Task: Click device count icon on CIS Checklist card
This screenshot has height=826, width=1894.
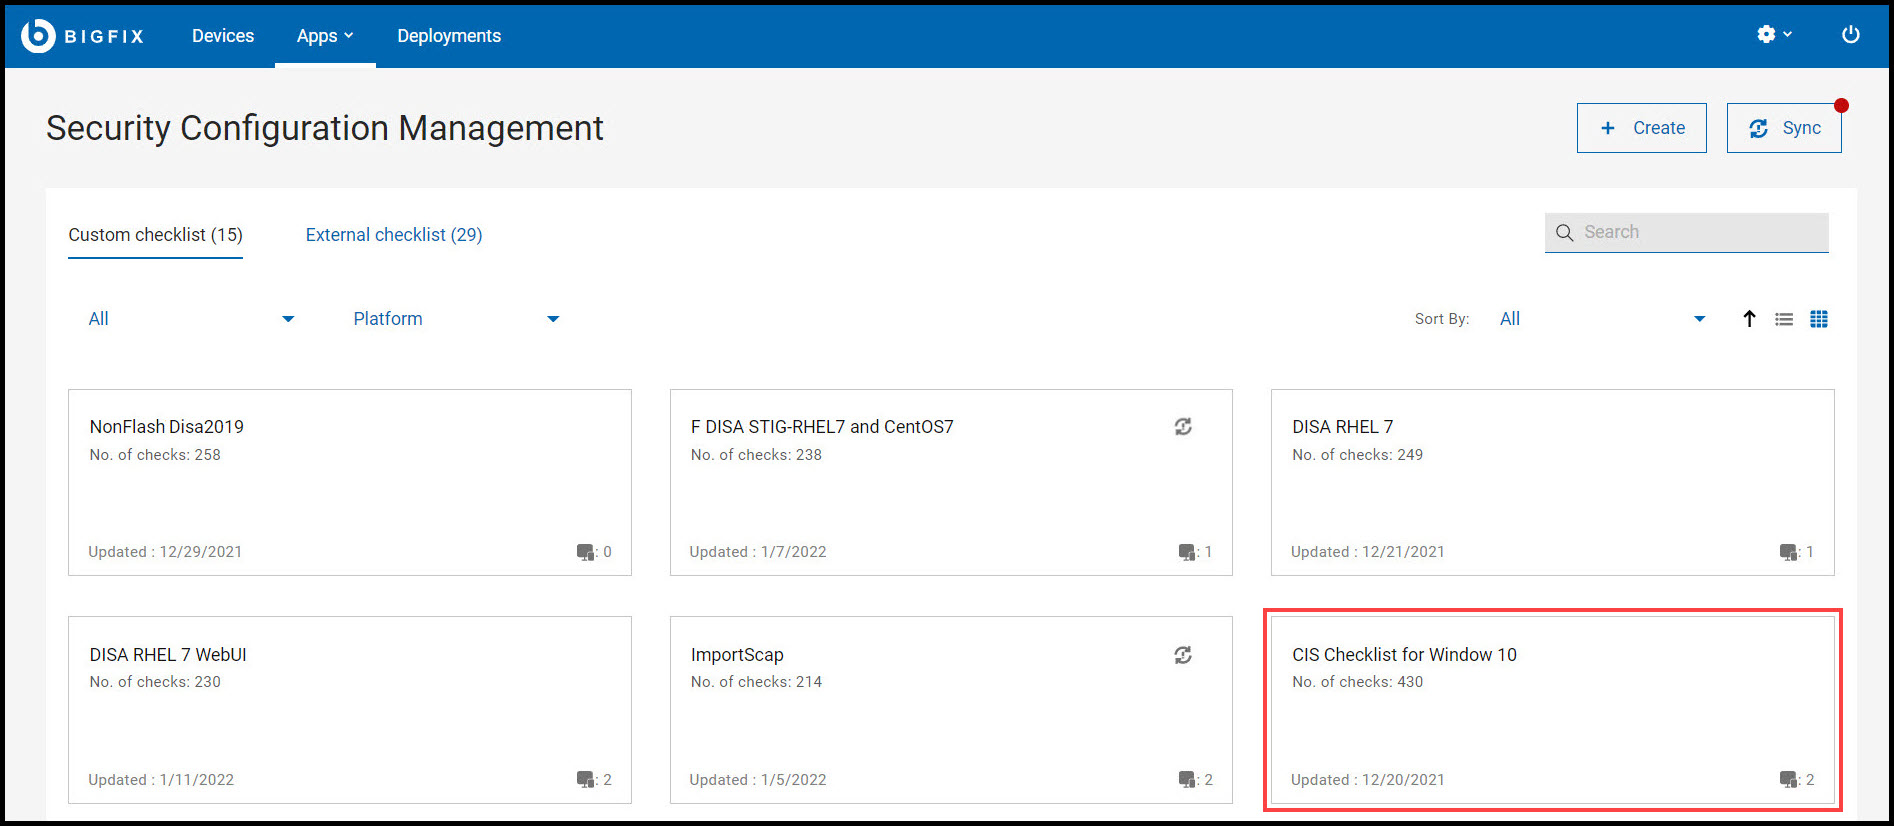Action: click(1789, 780)
